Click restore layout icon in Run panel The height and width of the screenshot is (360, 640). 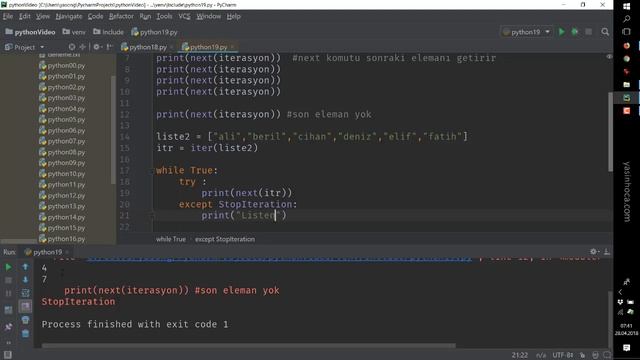click(x=8, y=310)
